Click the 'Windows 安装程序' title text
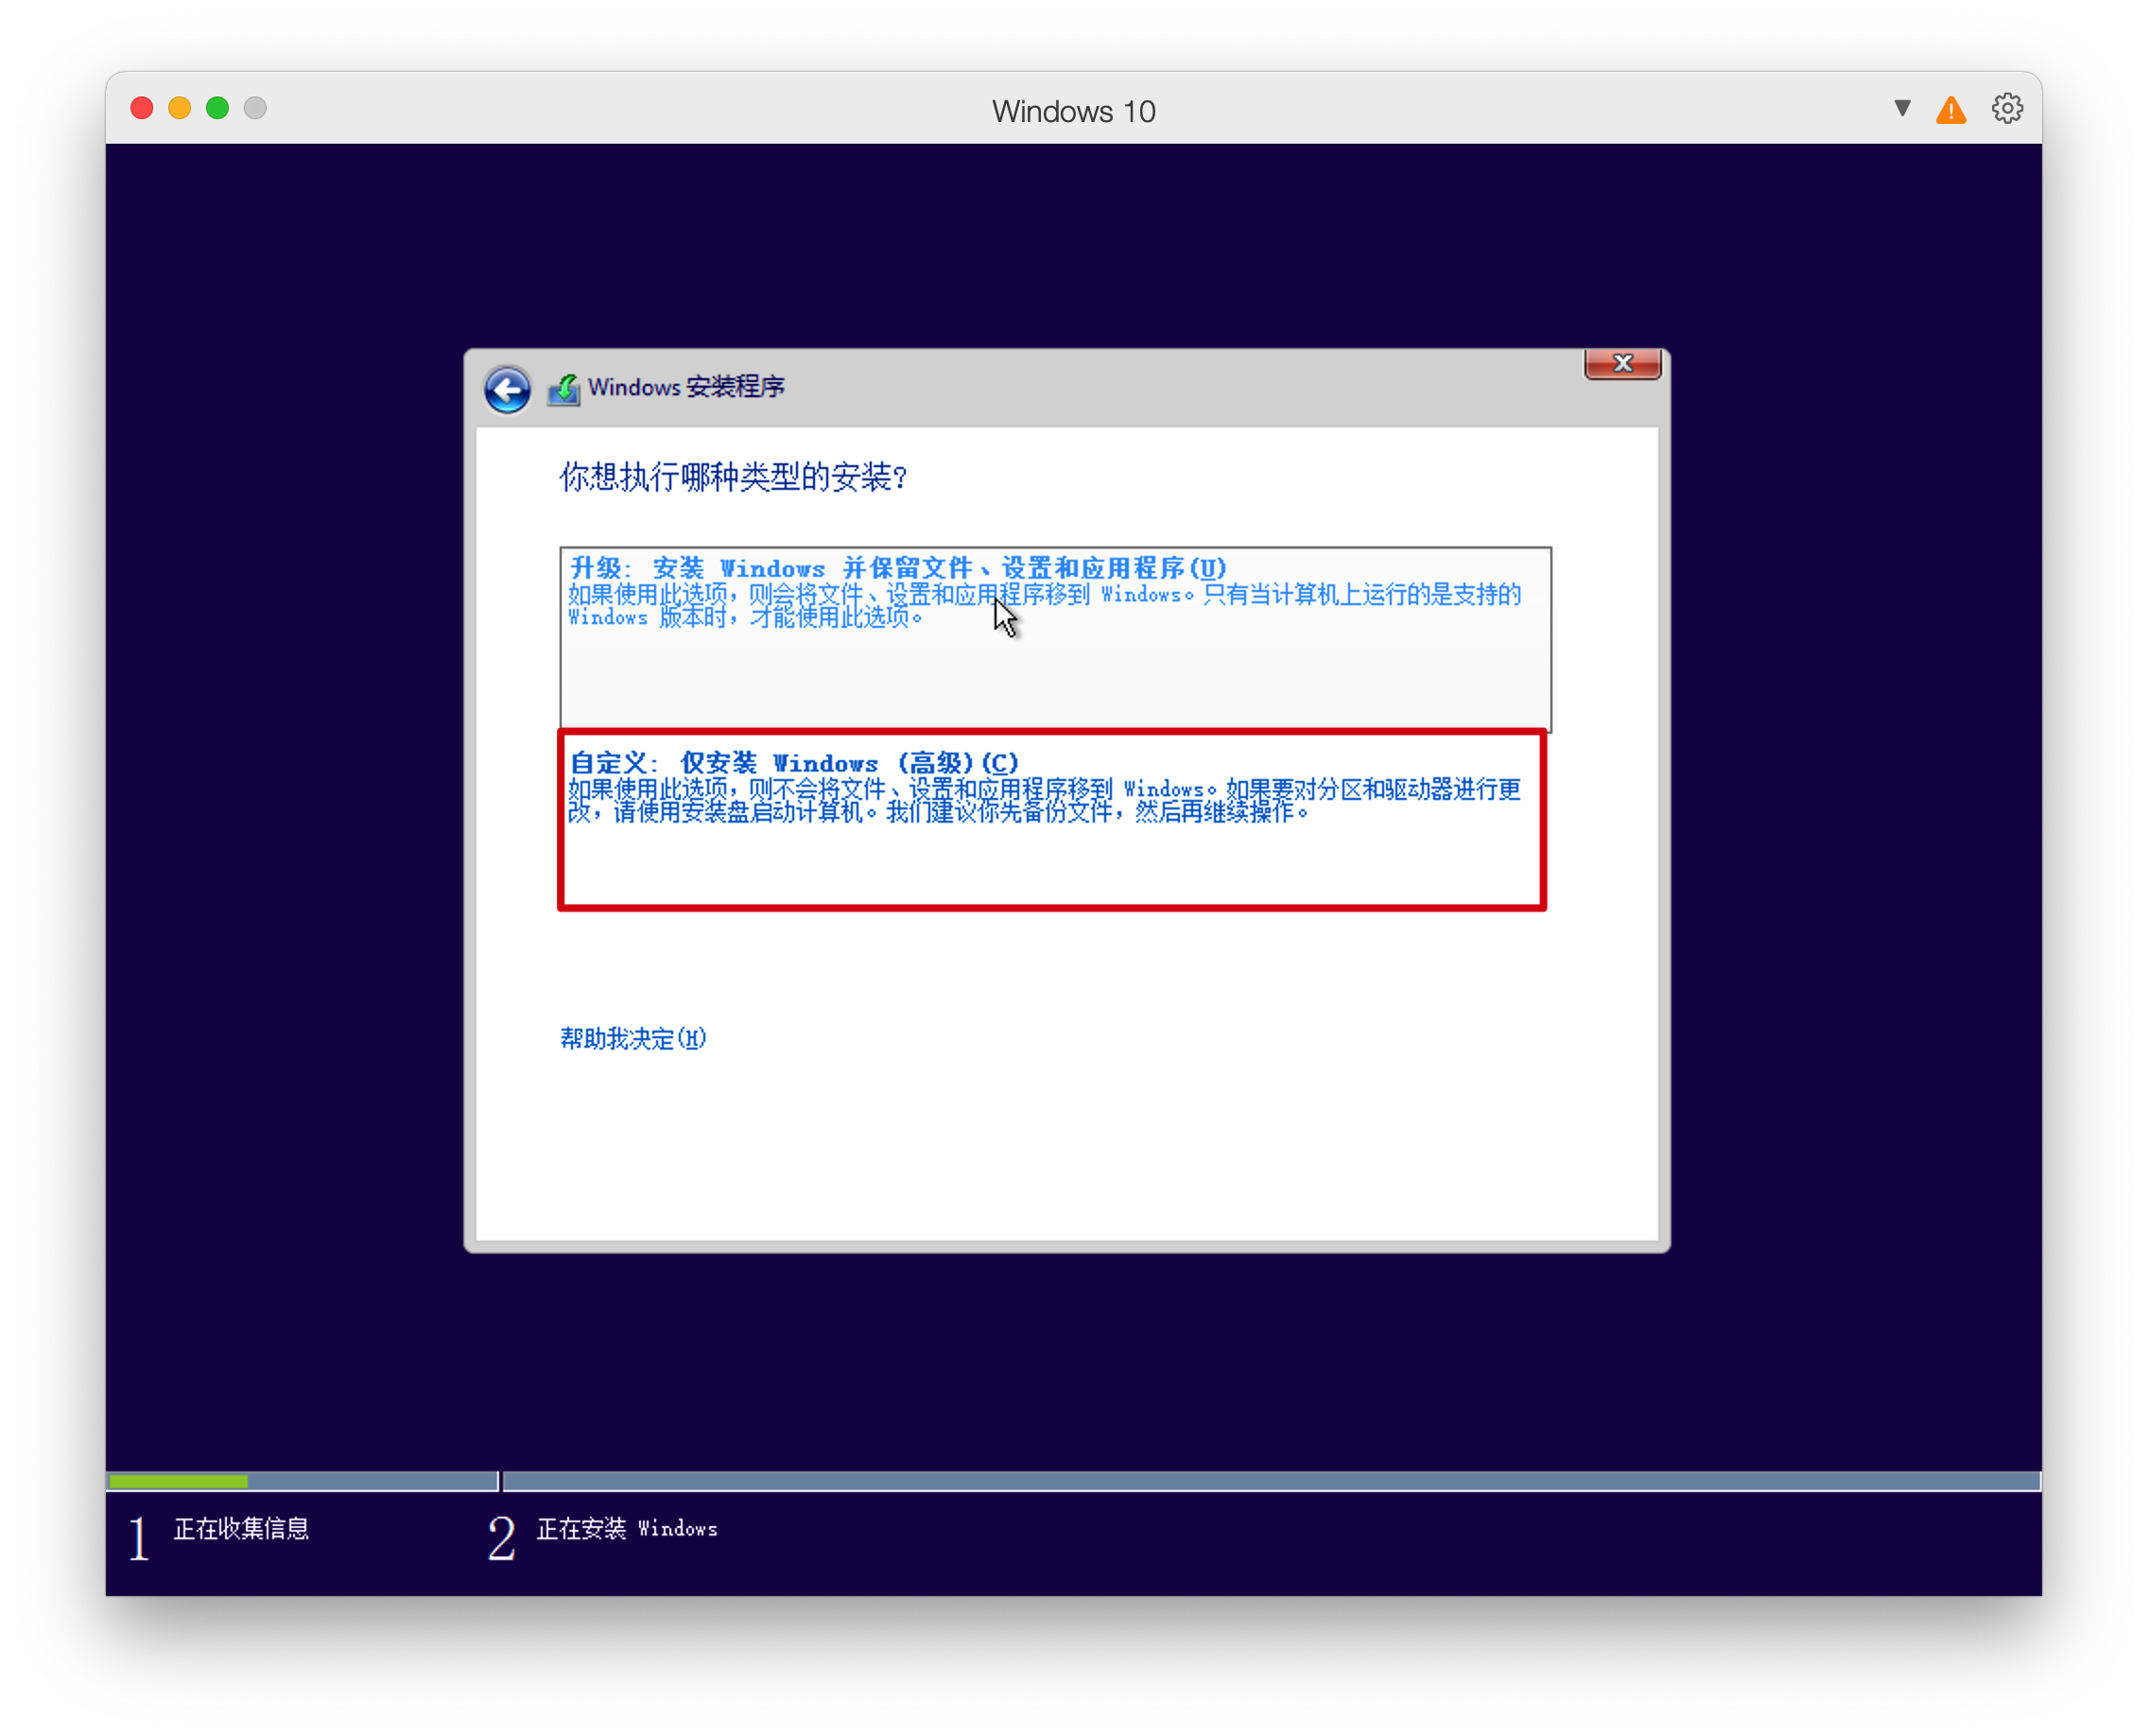2148x1736 pixels. [x=686, y=387]
